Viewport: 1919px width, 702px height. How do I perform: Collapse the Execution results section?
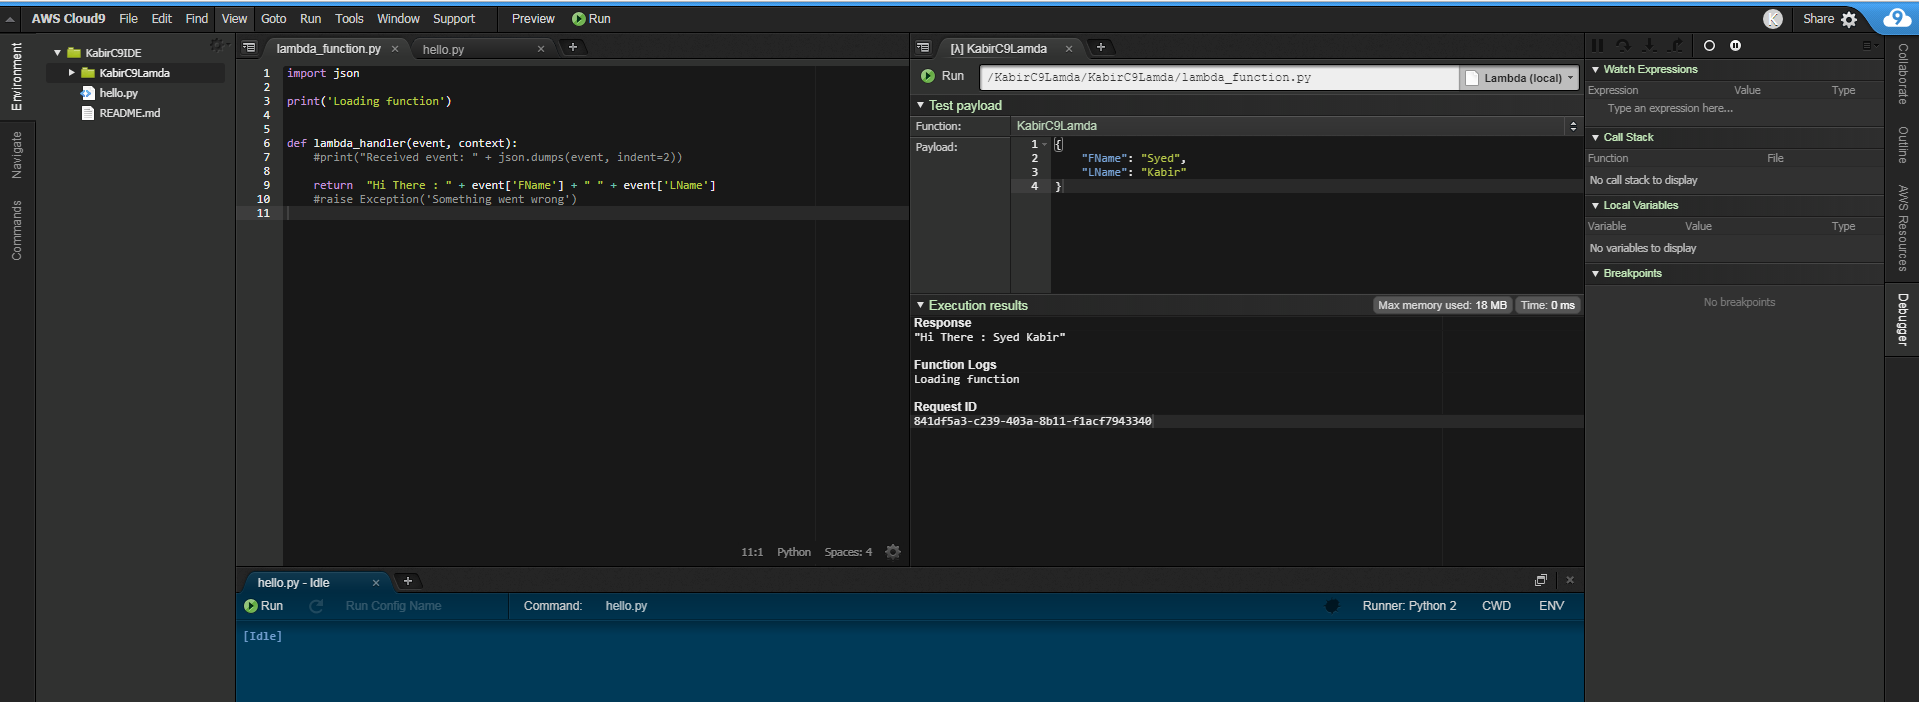920,305
